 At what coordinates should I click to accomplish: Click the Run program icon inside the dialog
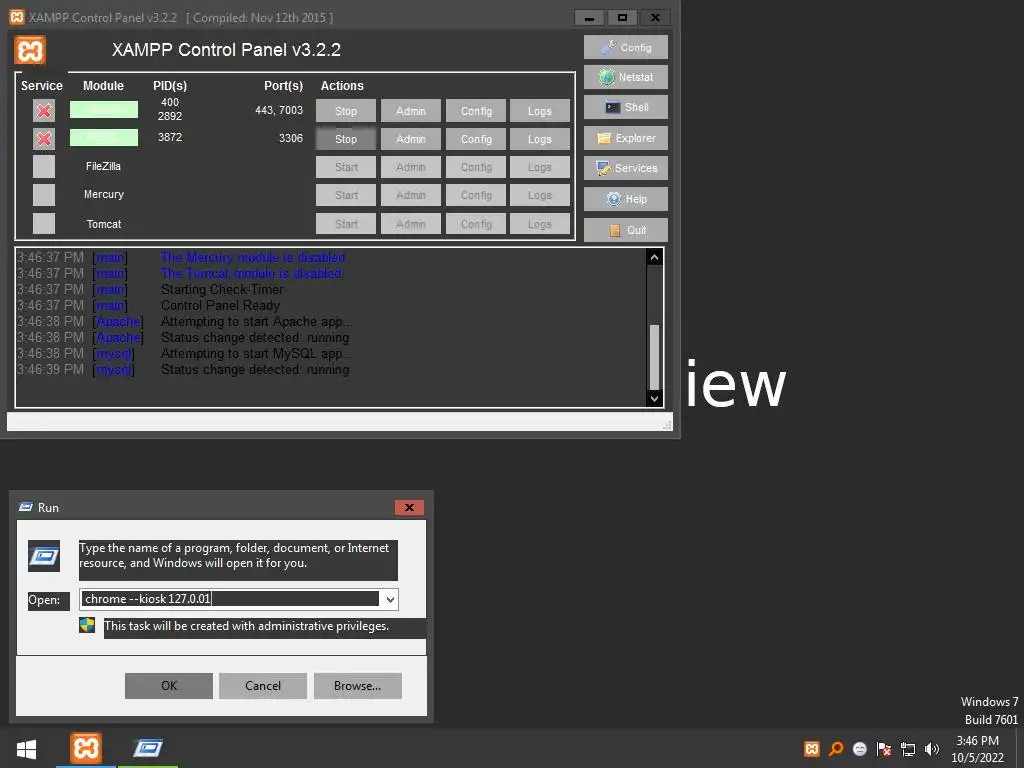(x=44, y=556)
